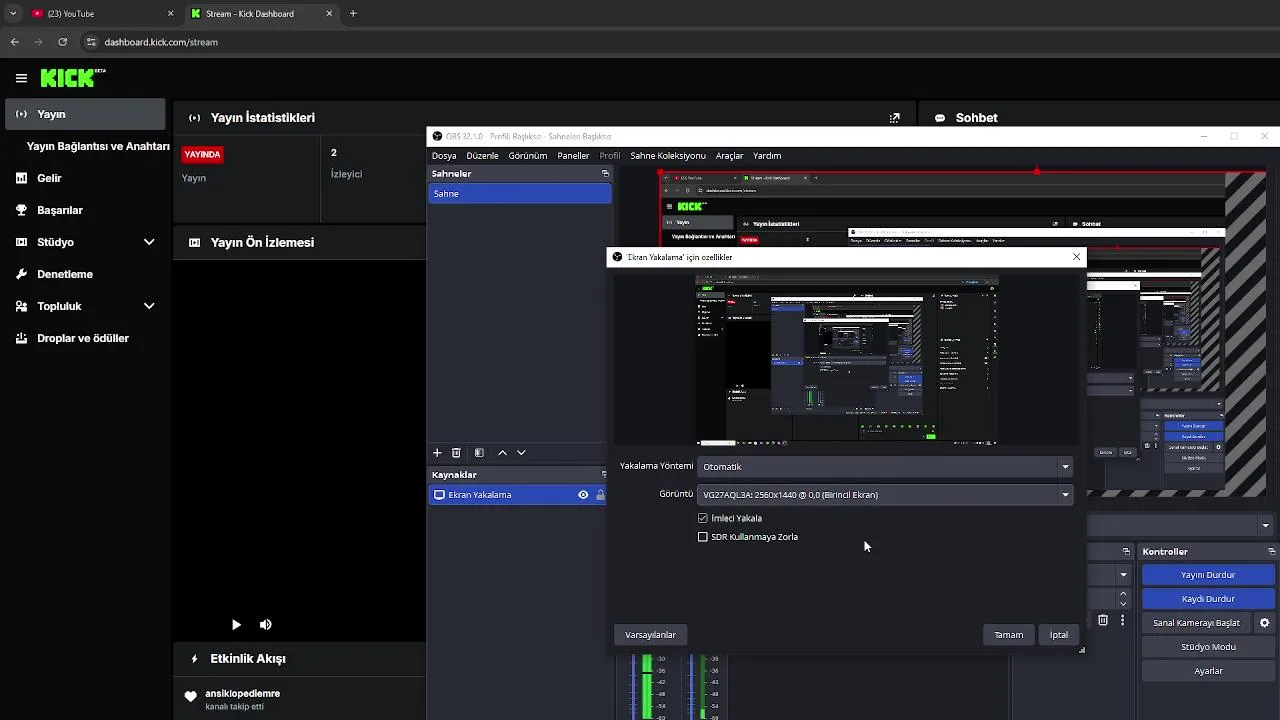
Task: Delete the transition via trash icon
Action: click(x=1103, y=620)
